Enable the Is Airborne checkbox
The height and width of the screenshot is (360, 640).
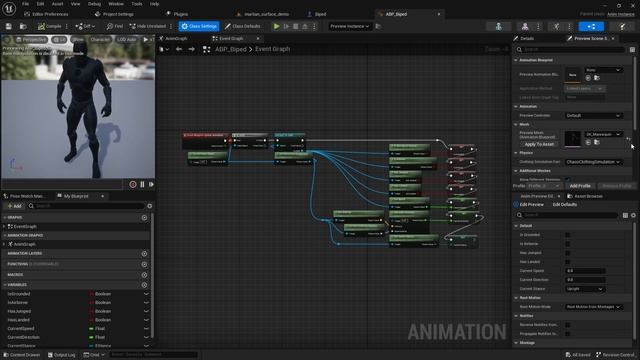tap(567, 244)
